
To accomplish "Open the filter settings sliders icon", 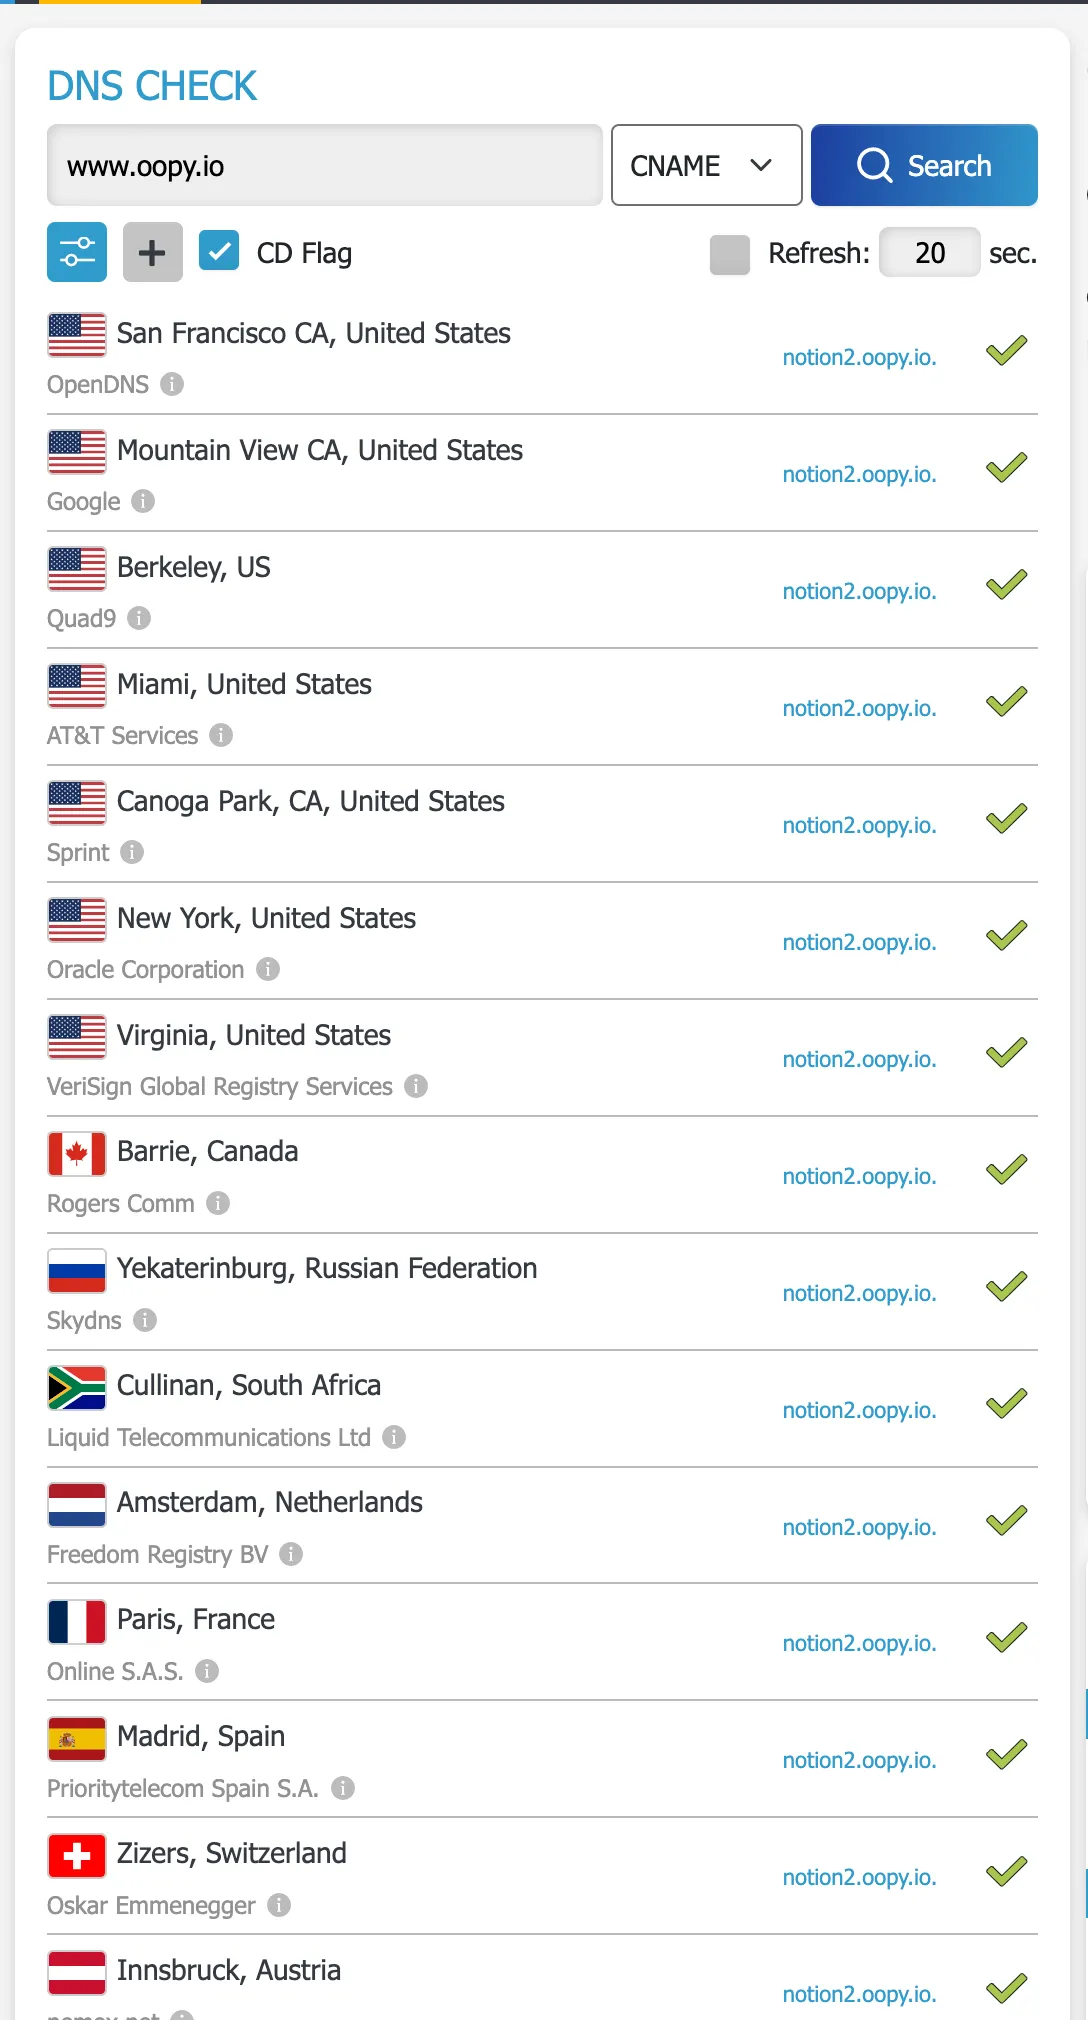I will [77, 252].
